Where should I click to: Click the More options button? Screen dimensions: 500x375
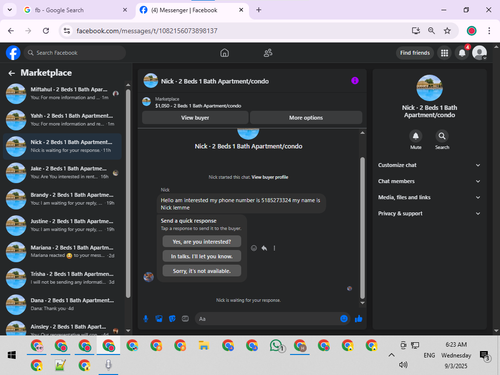click(x=306, y=118)
